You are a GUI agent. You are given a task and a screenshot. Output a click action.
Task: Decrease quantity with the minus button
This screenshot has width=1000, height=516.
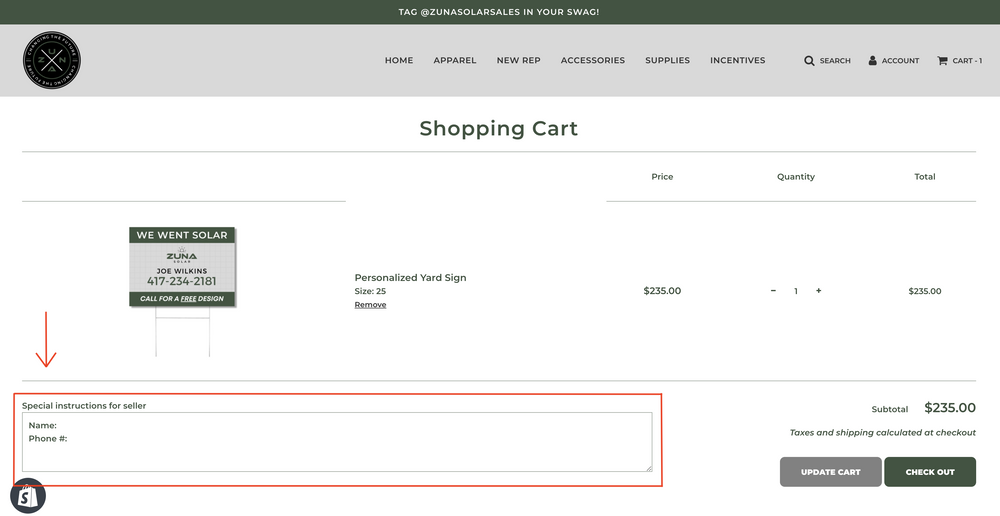(x=773, y=291)
